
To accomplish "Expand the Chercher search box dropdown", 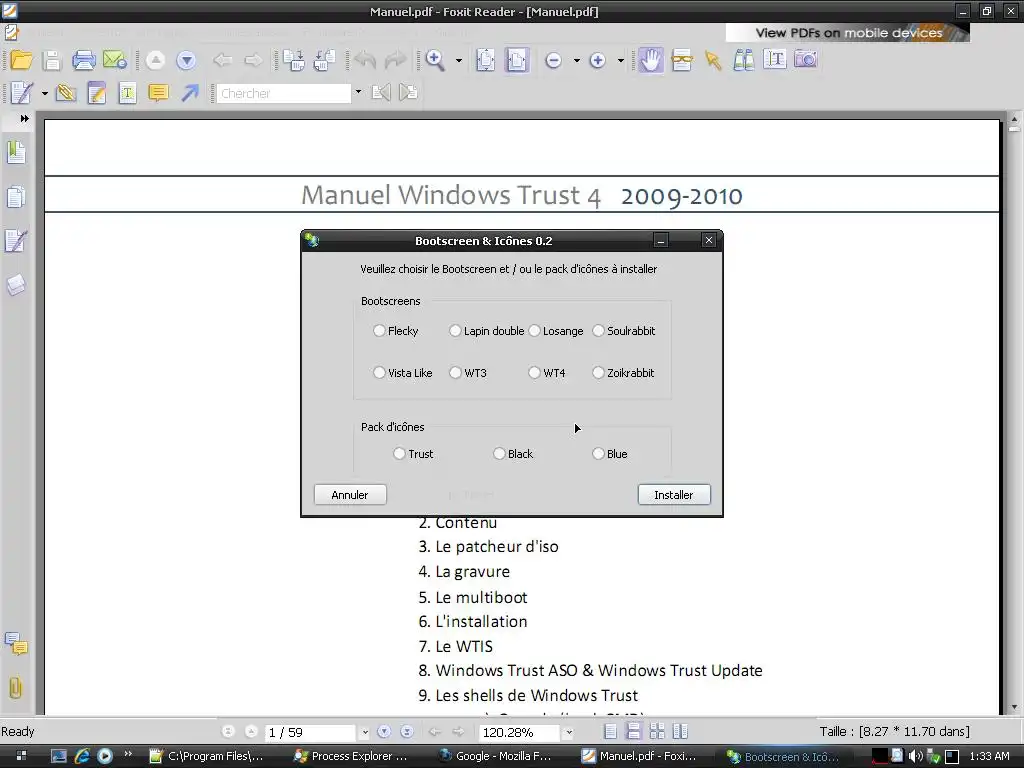I will [x=358, y=92].
